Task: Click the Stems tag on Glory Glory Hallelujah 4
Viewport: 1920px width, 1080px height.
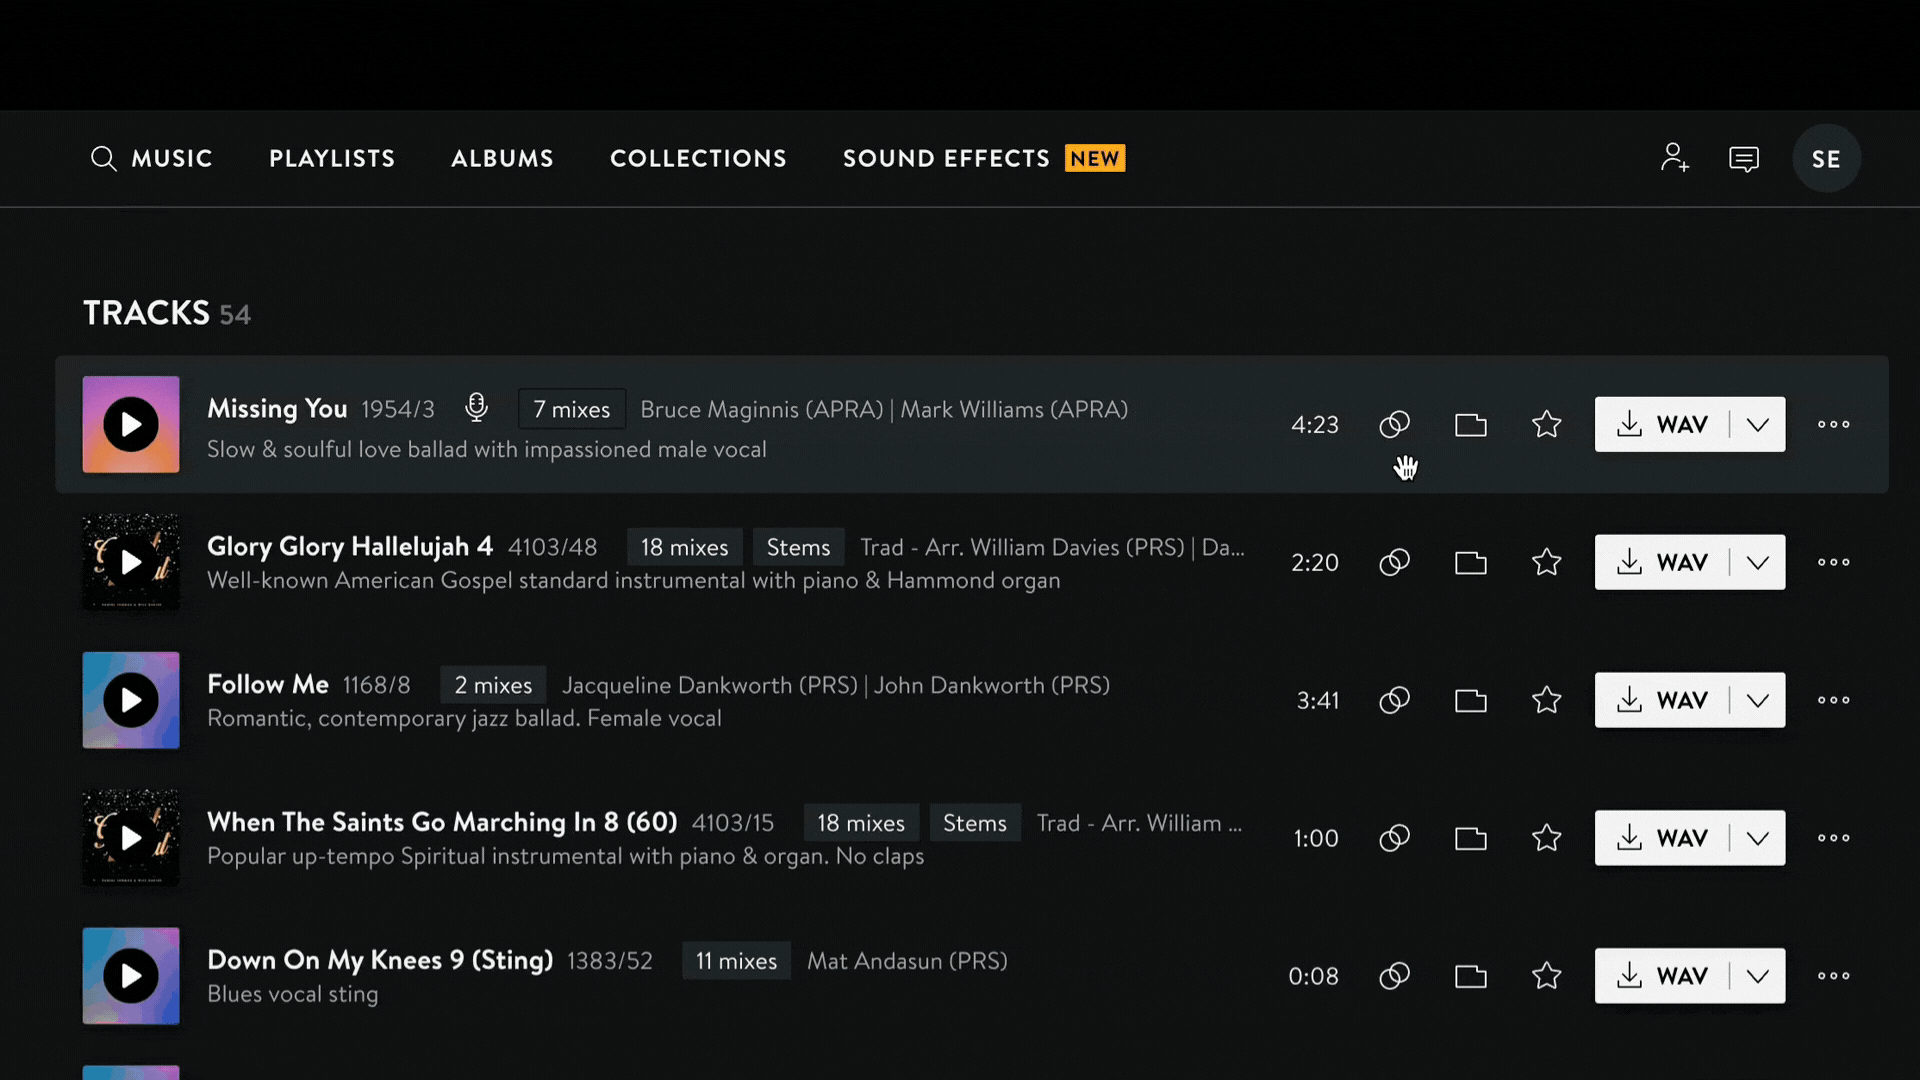Action: point(797,547)
